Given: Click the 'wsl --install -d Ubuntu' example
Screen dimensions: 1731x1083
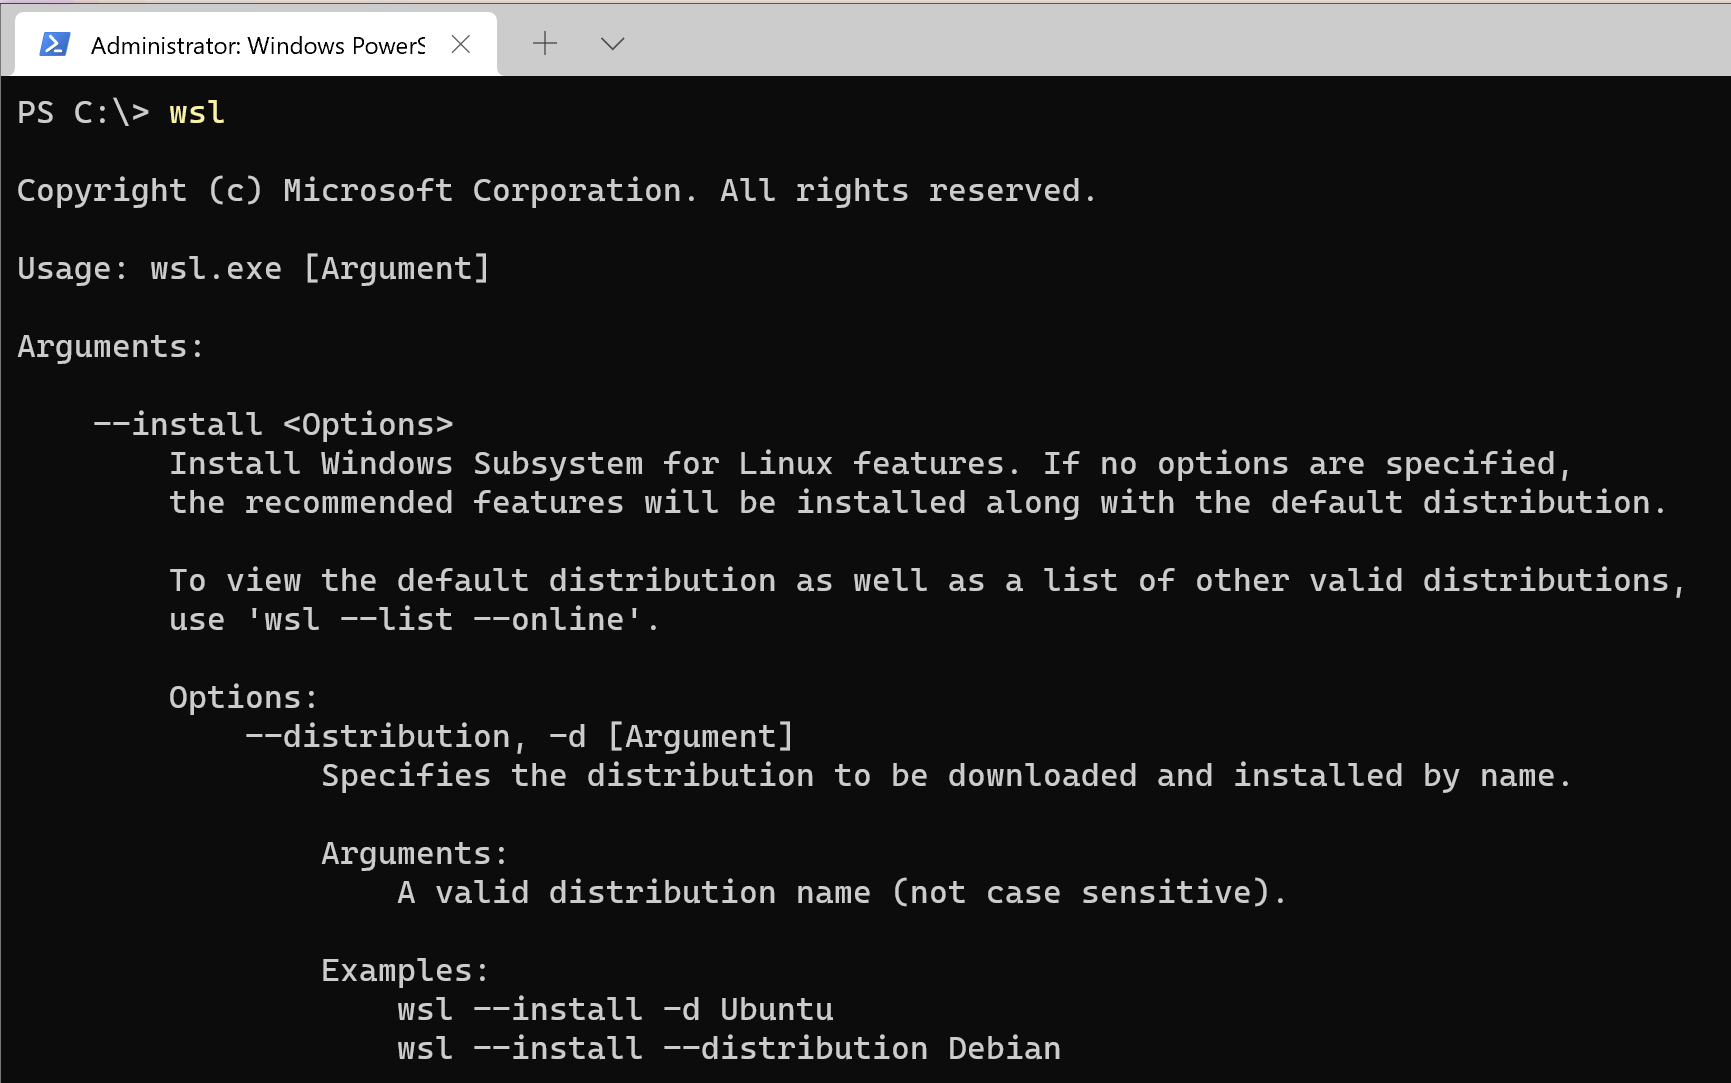Looking at the screenshot, I should coord(615,1009).
